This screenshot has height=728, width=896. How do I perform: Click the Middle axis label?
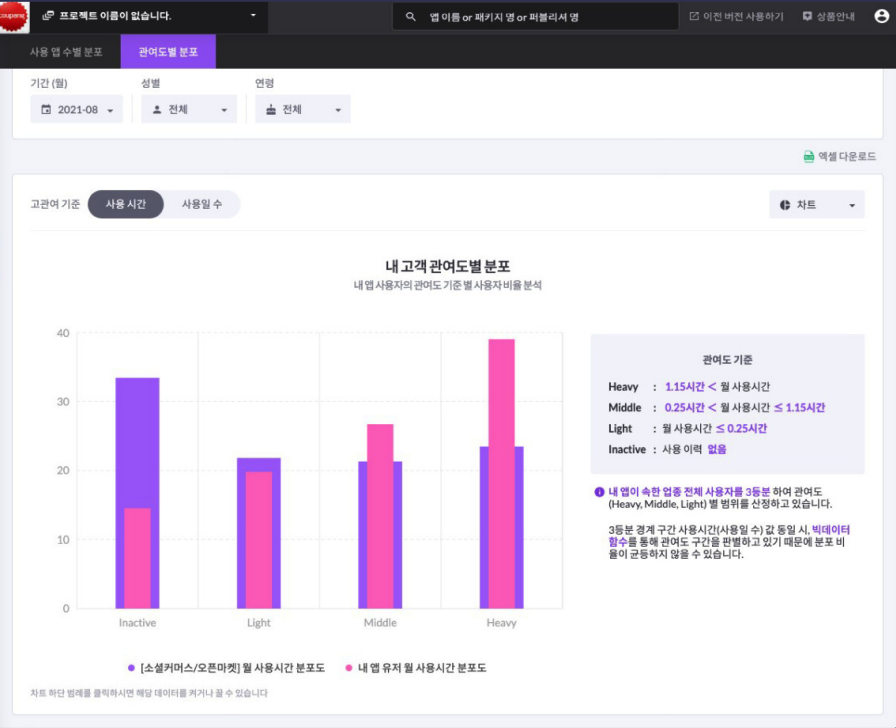(x=380, y=623)
